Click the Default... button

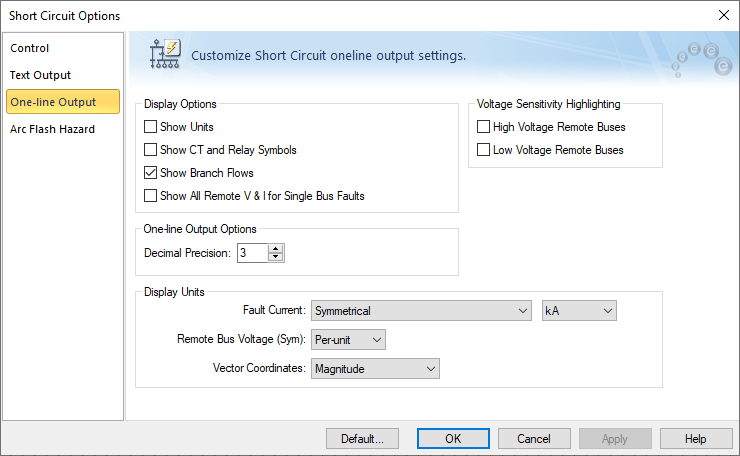[362, 438]
